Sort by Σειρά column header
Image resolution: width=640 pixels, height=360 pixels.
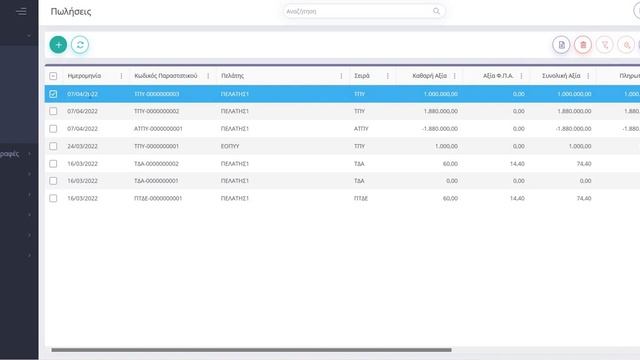(x=362, y=76)
